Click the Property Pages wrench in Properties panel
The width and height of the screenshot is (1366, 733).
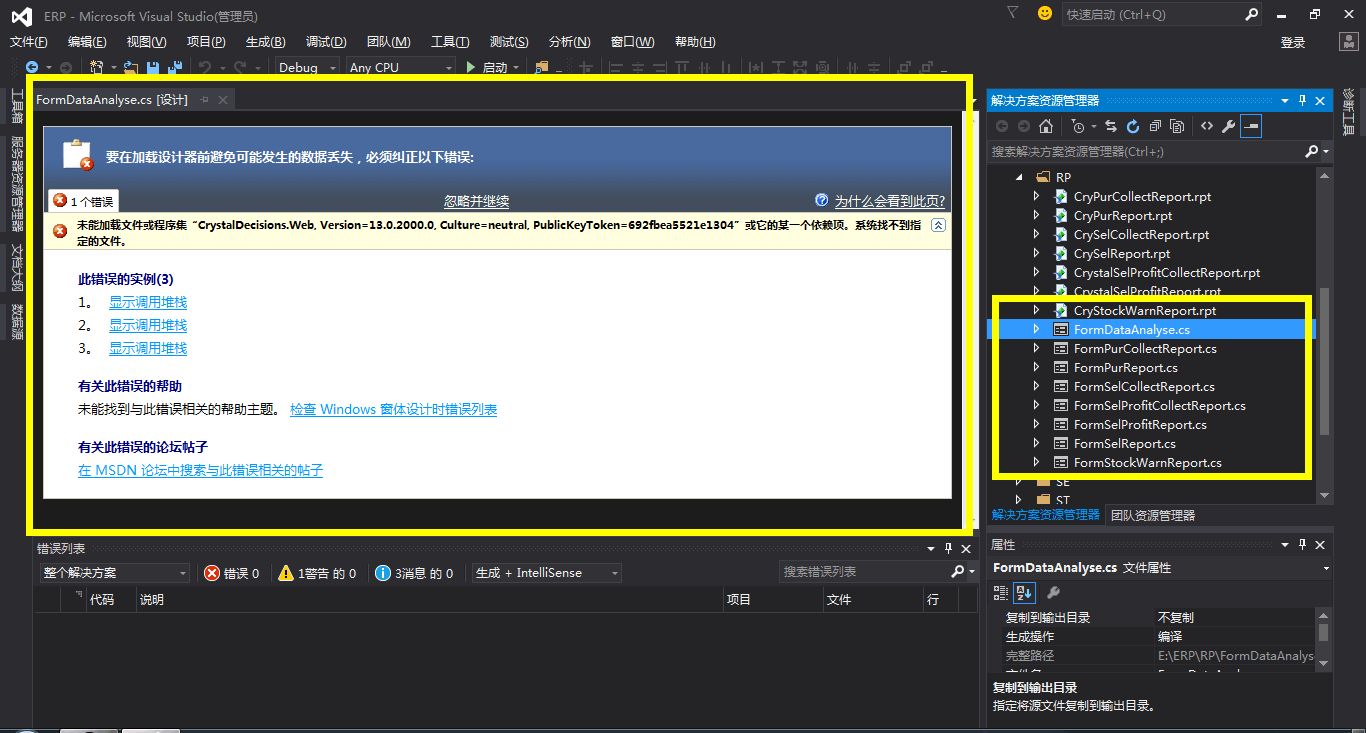[1053, 592]
